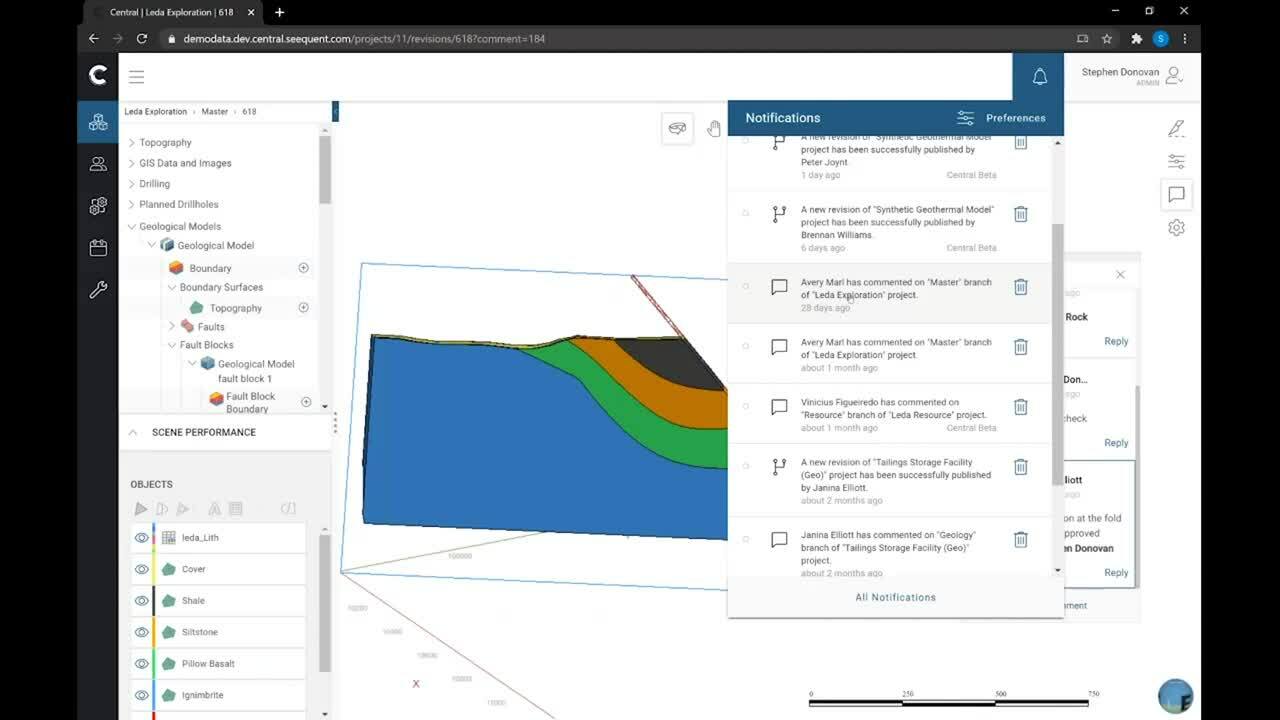Screen dimensions: 1280x720
Task: Open Brennan Williams Synthetic Geothermal Model notification
Action: point(890,227)
